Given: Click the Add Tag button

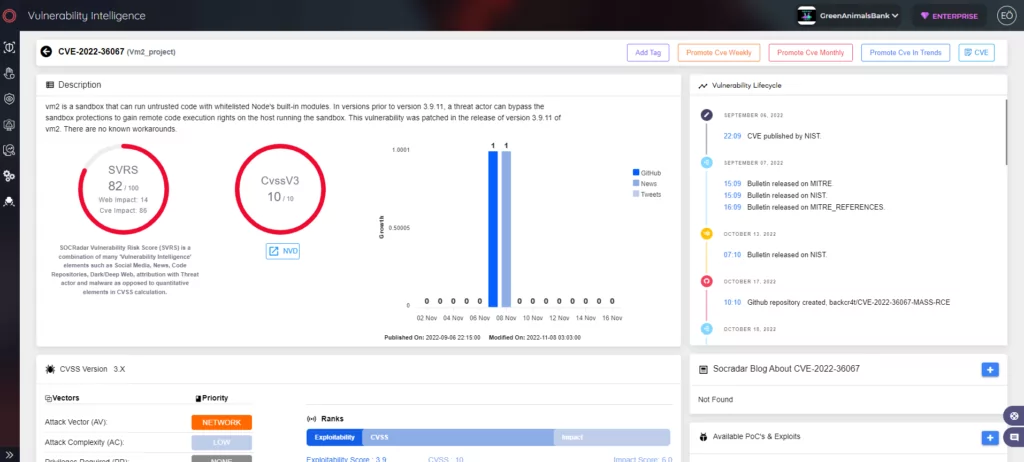Looking at the screenshot, I should point(648,53).
